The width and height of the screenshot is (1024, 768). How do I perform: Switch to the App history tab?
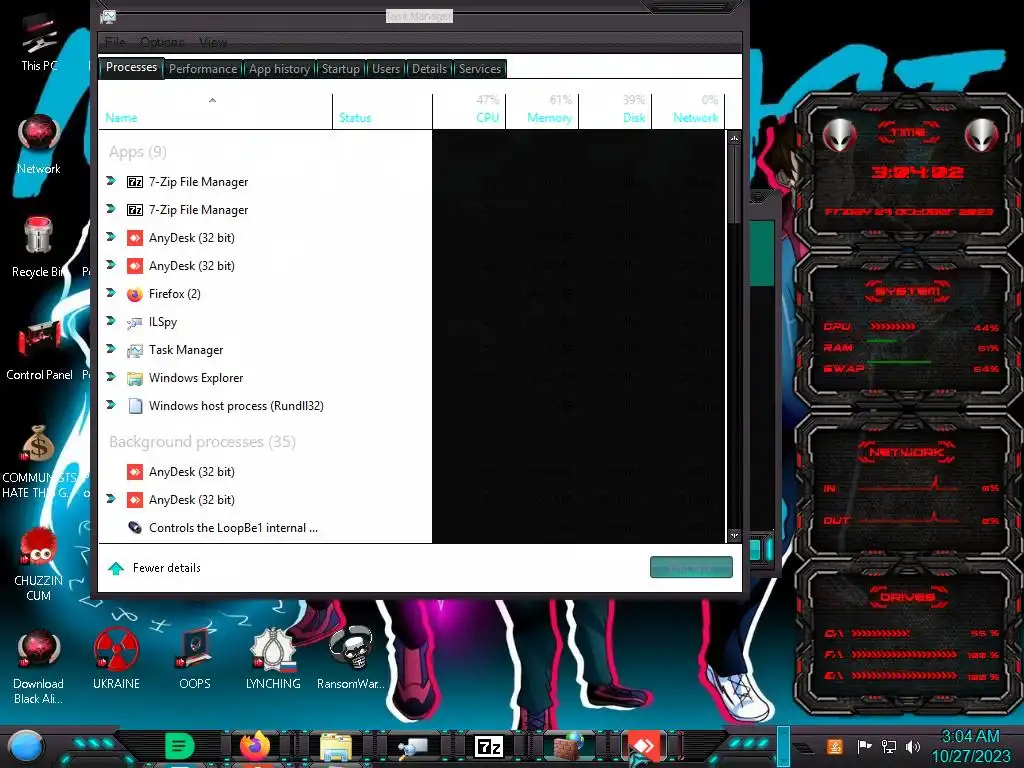tap(279, 69)
